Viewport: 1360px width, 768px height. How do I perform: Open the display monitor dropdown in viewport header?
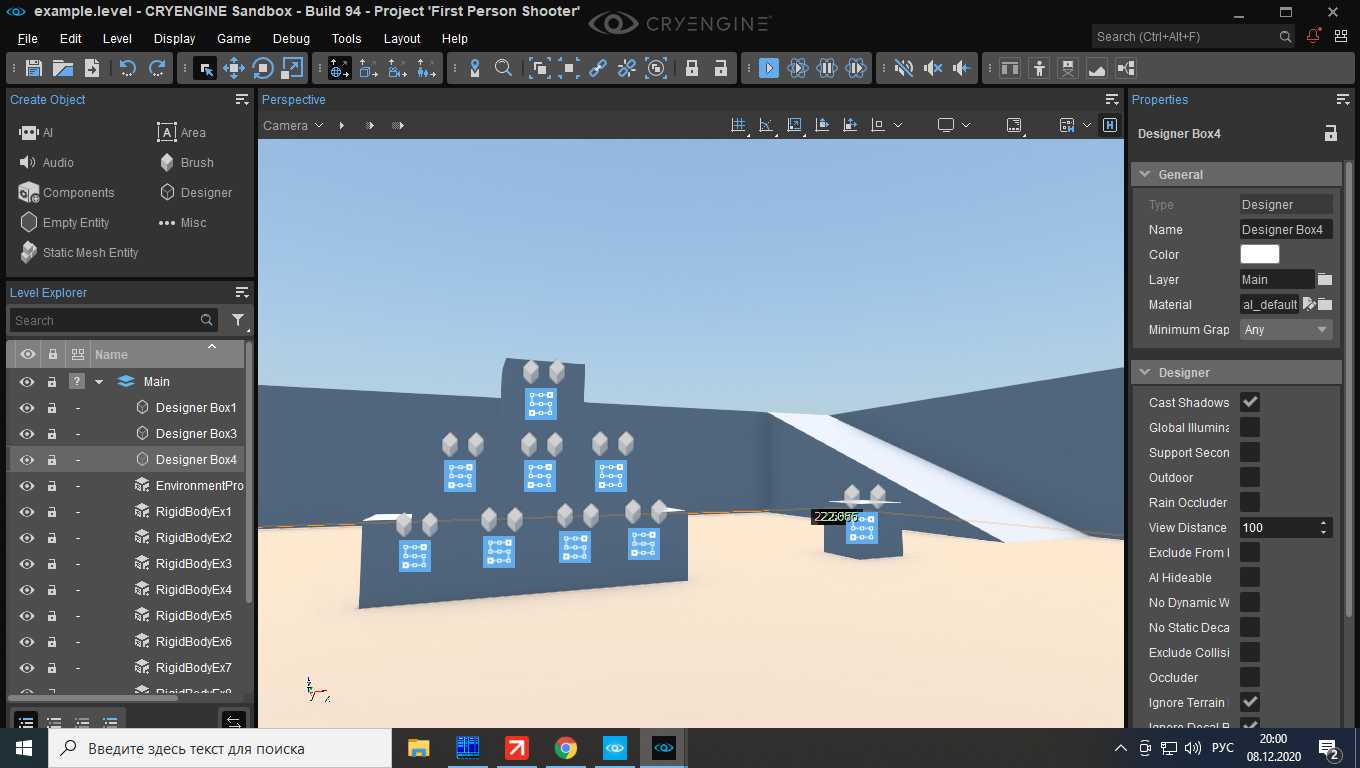[x=954, y=125]
